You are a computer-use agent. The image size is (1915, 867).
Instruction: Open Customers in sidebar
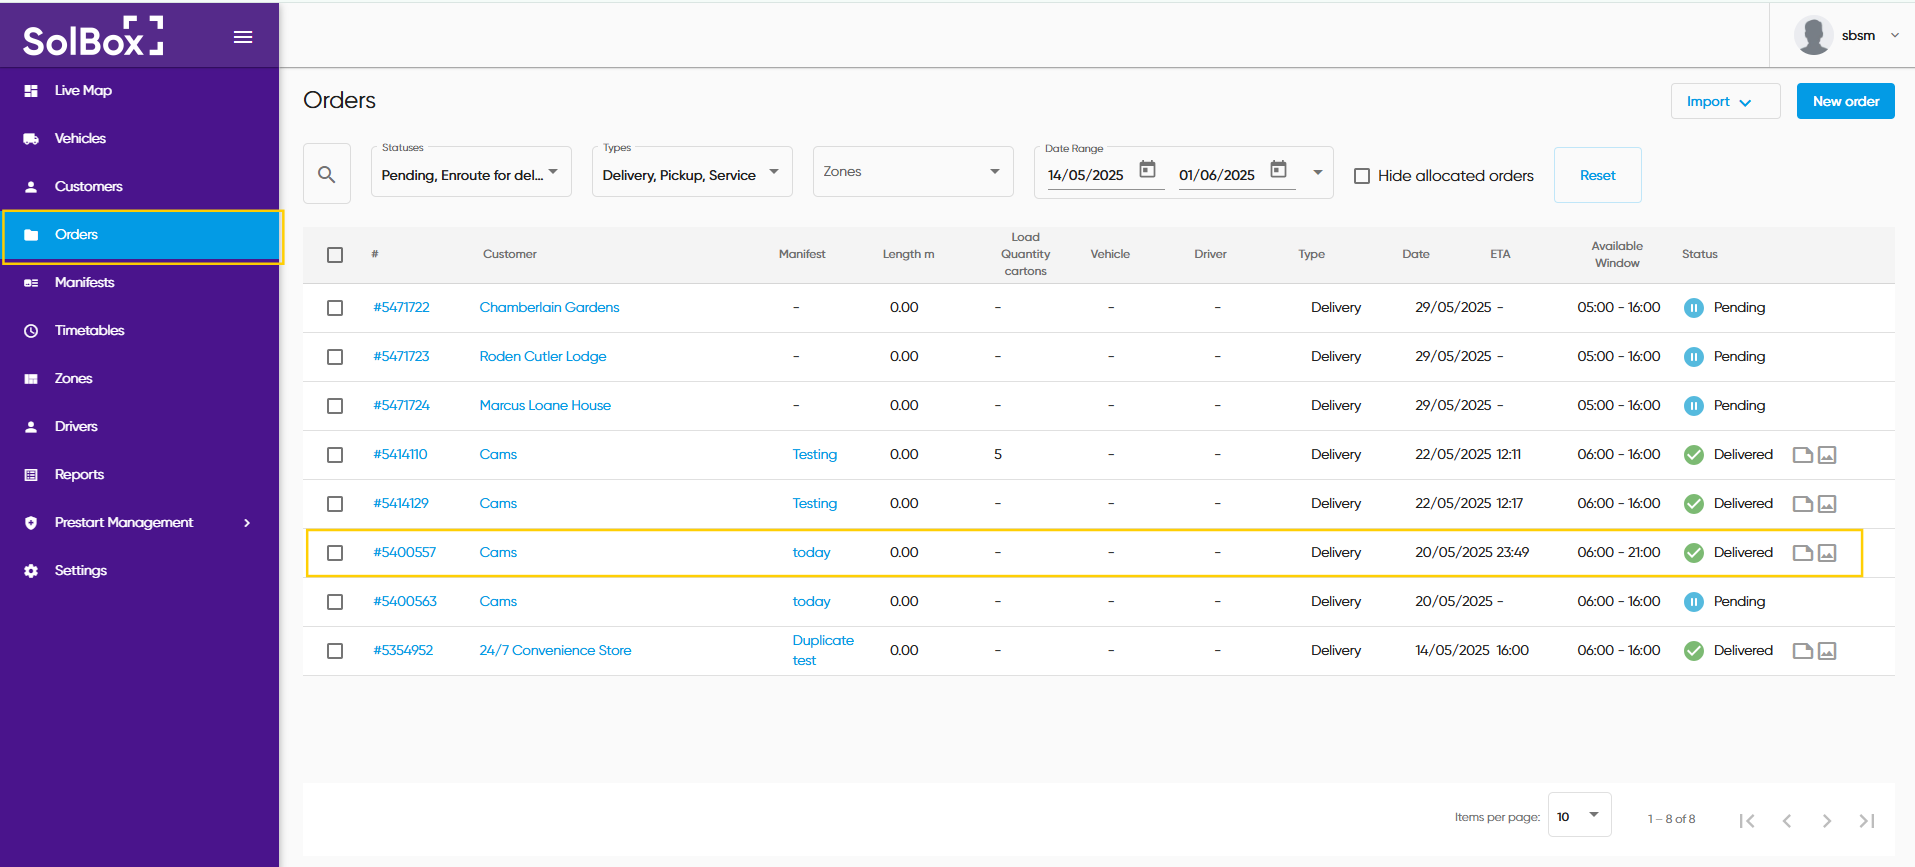(140, 186)
